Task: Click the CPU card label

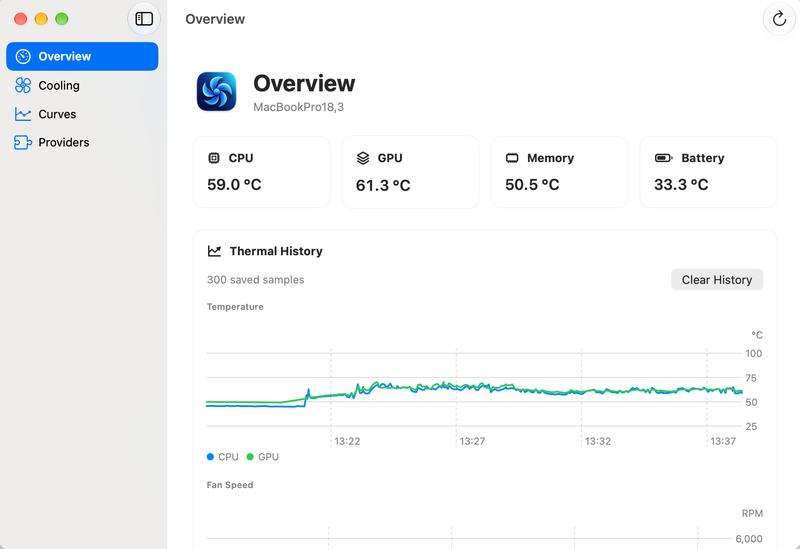Action: click(241, 158)
